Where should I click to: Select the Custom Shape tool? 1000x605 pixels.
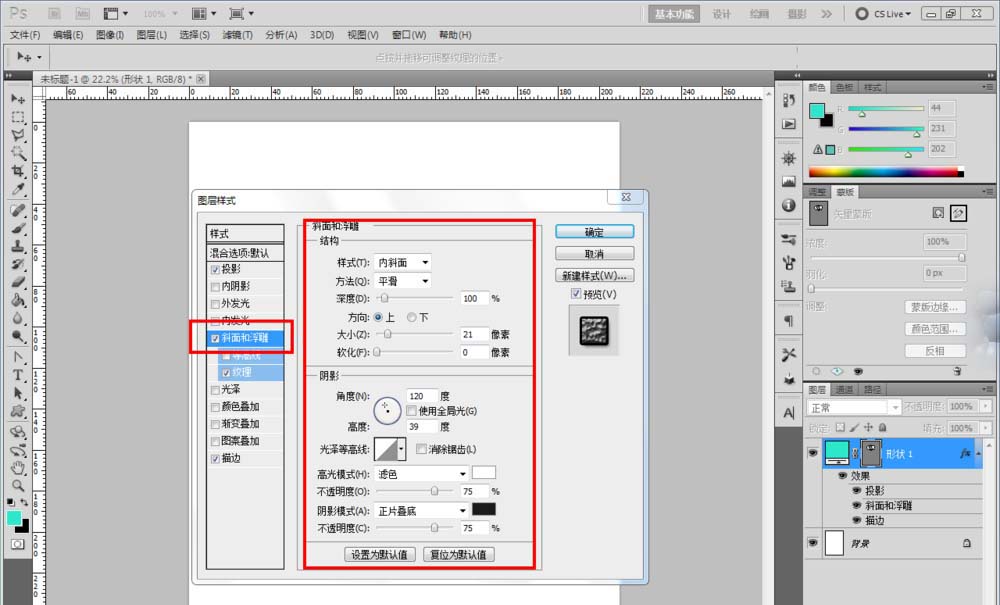(18, 411)
